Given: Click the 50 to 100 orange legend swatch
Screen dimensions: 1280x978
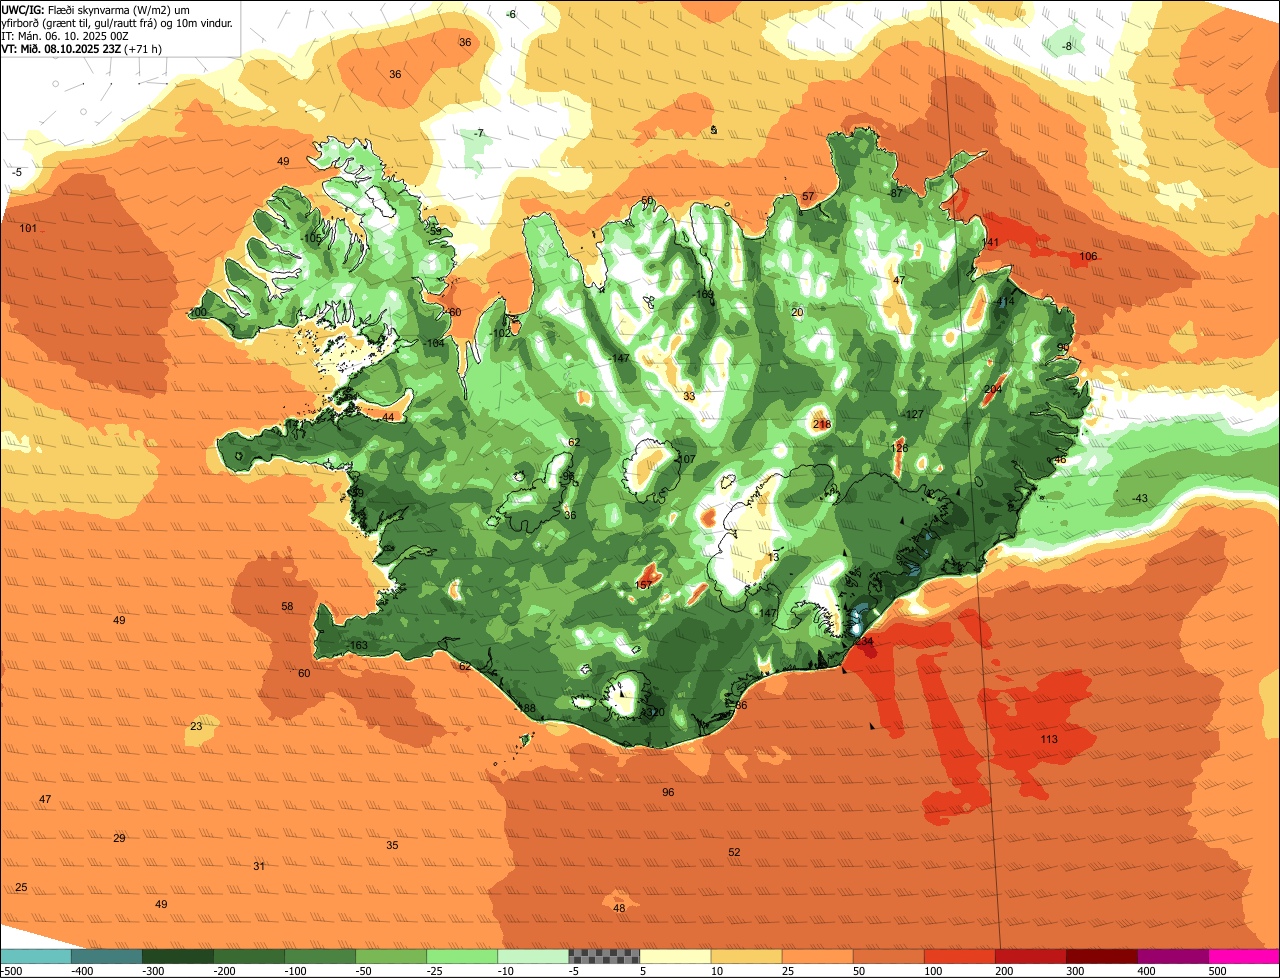Looking at the screenshot, I should tap(888, 956).
